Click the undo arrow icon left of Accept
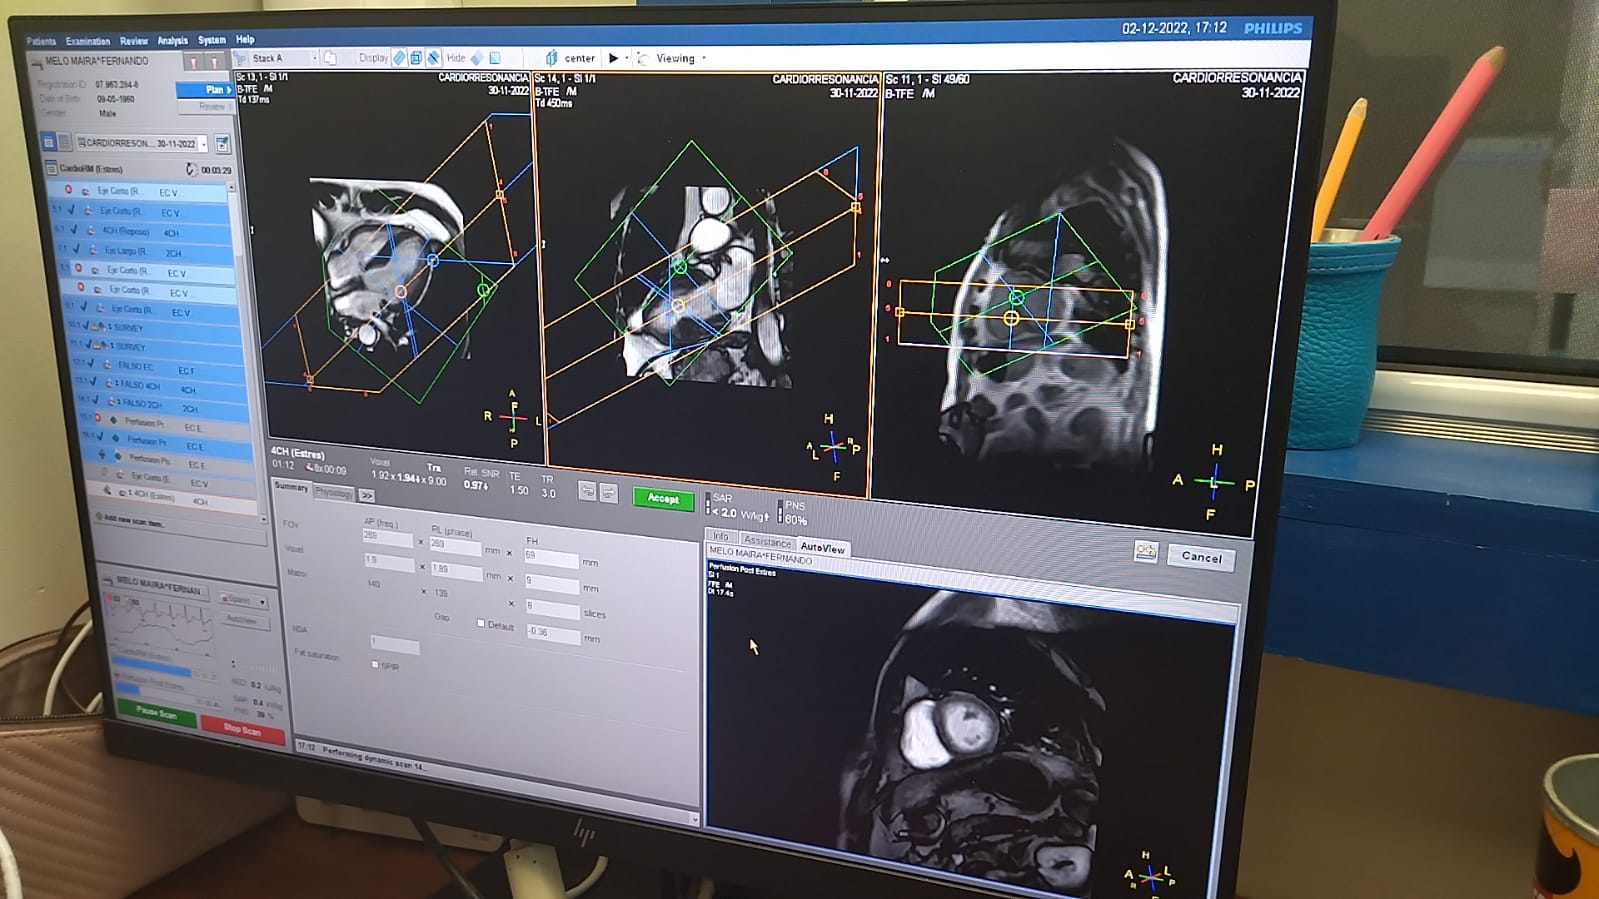1599x899 pixels. click(x=587, y=491)
